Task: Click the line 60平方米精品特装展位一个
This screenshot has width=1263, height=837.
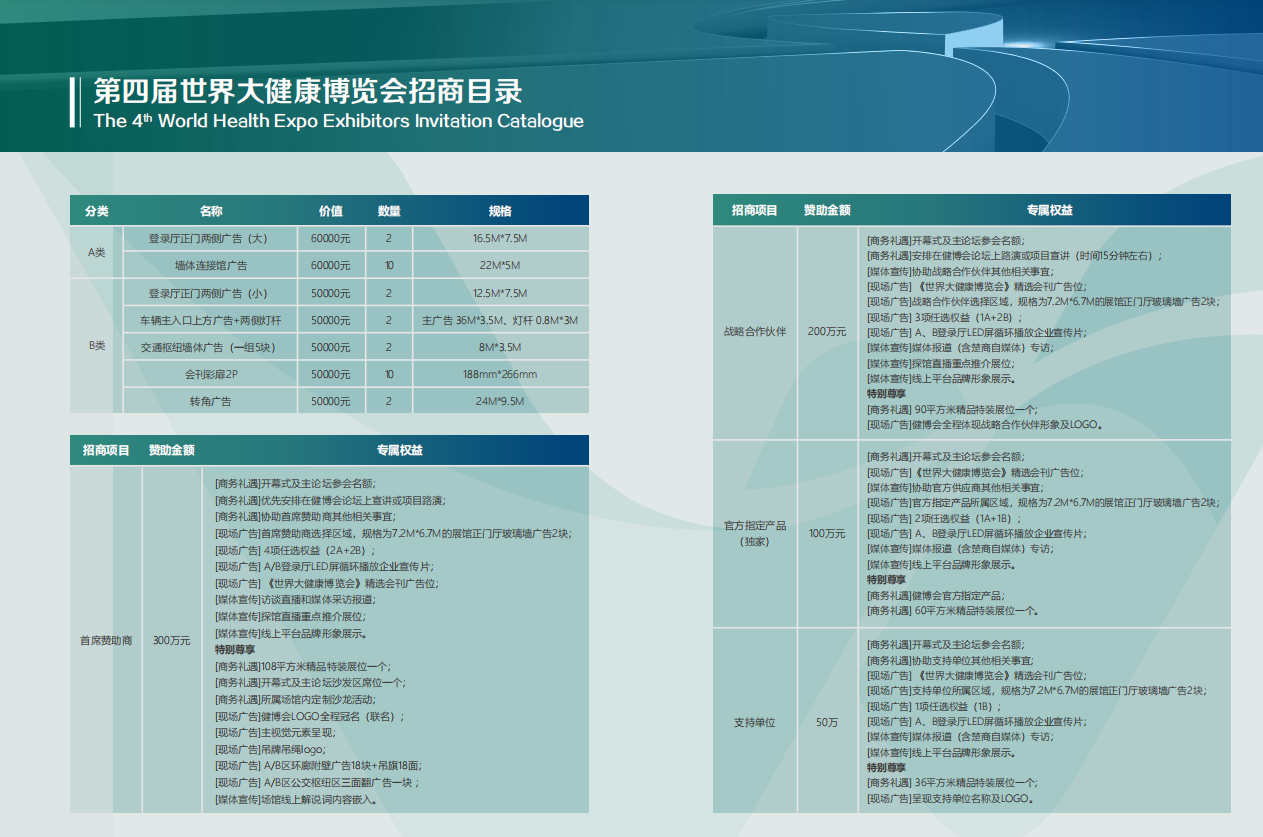Action: (952, 610)
